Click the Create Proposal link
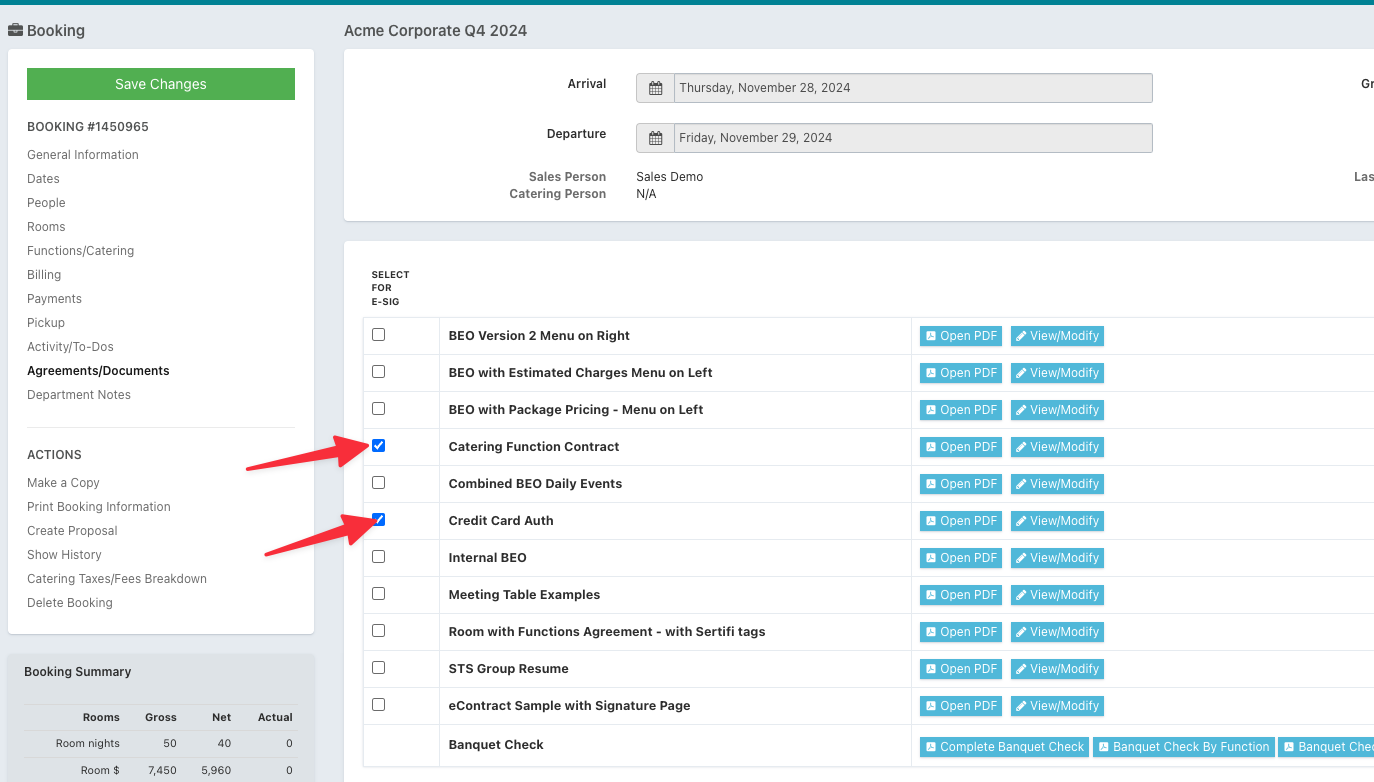Viewport: 1374px width, 782px height. tap(72, 531)
